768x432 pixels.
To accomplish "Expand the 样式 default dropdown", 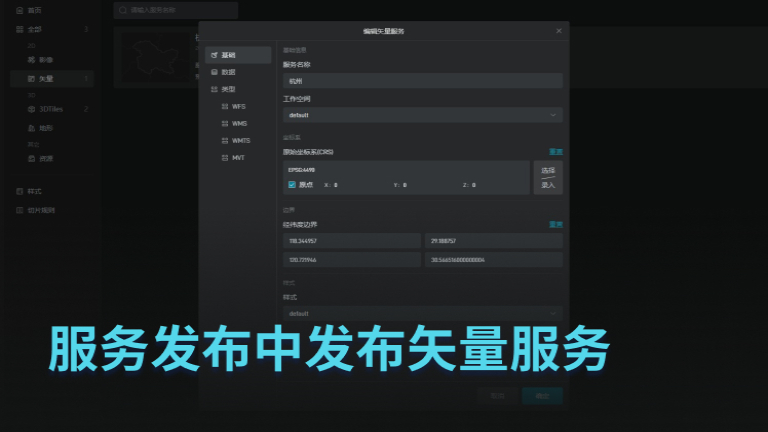I will (x=422, y=313).
